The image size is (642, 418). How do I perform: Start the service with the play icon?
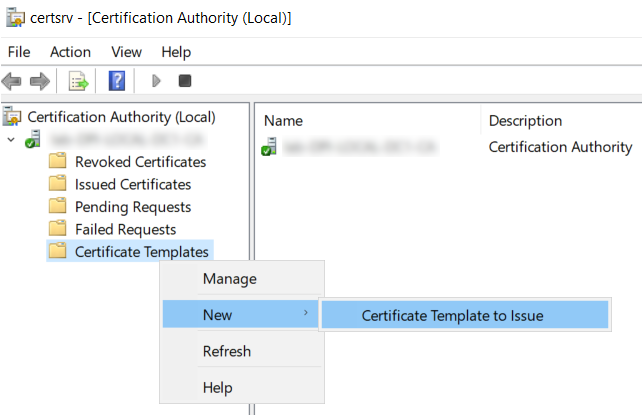(156, 81)
